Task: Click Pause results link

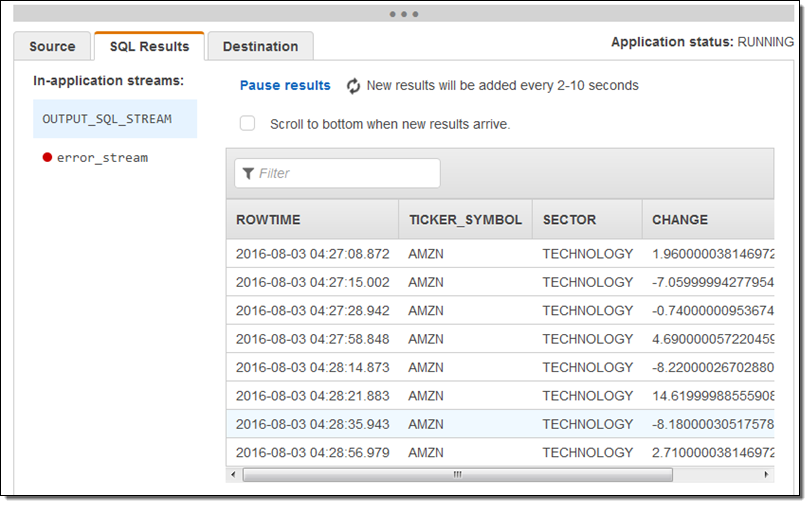Action: [285, 86]
